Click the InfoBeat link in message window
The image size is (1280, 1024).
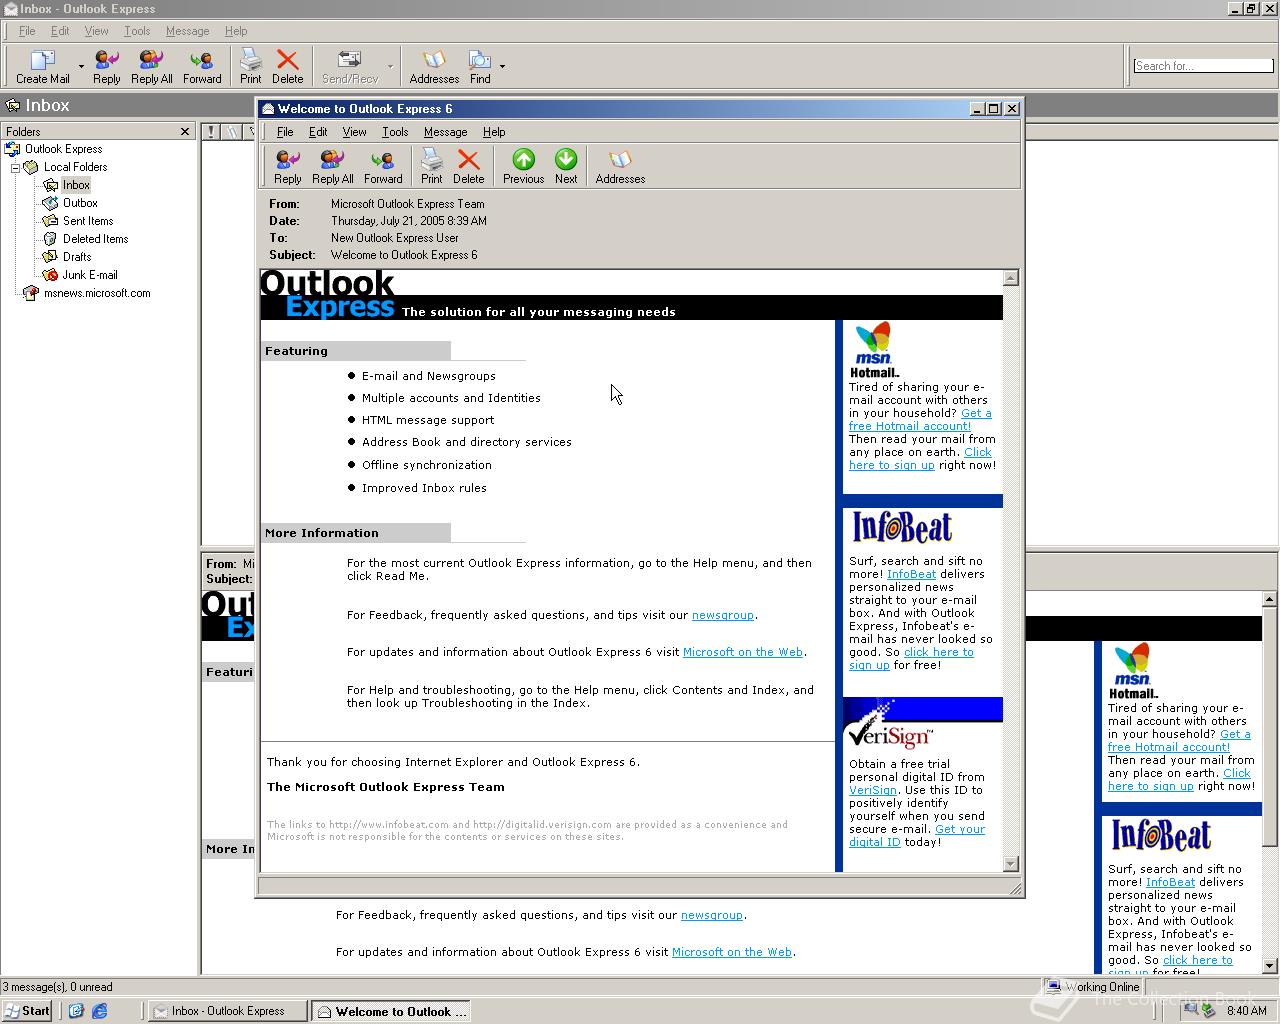point(911,574)
